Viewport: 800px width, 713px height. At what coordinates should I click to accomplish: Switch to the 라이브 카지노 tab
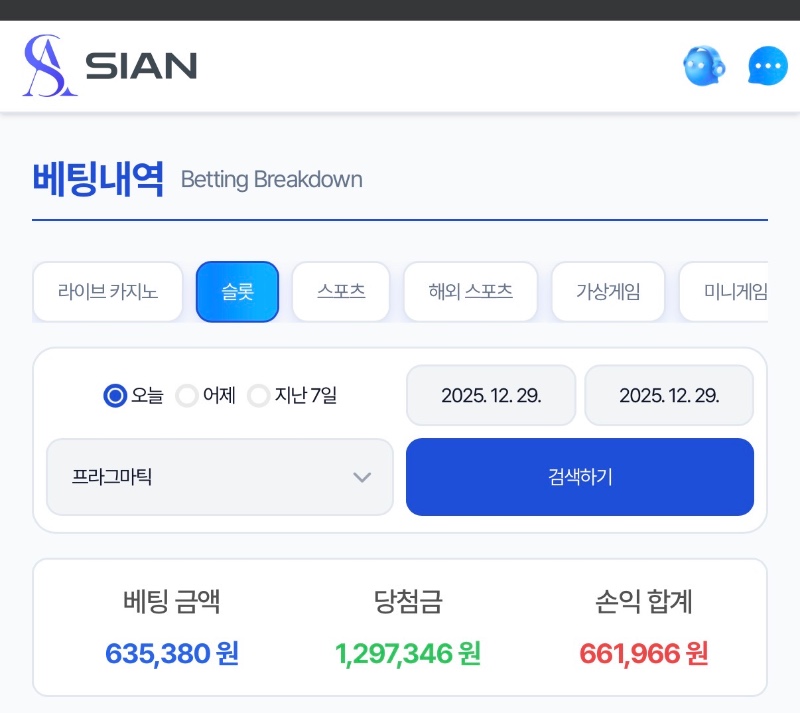point(108,292)
